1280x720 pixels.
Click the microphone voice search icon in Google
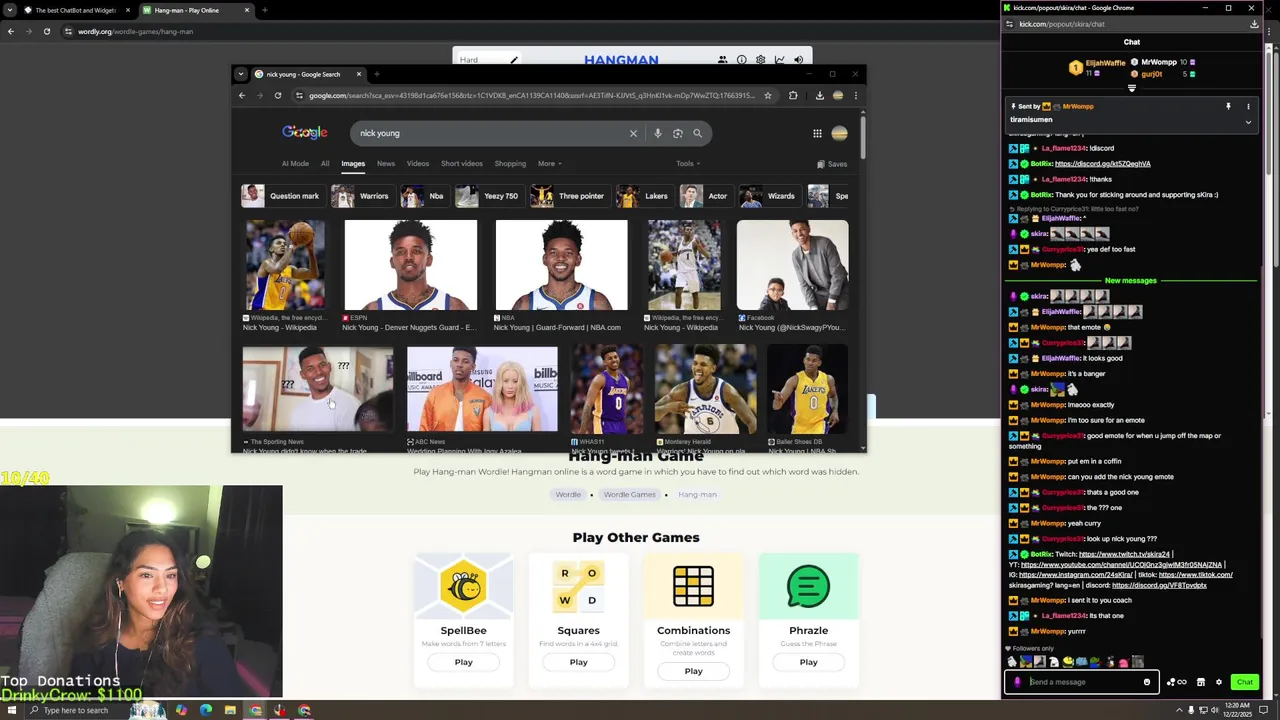pos(657,133)
